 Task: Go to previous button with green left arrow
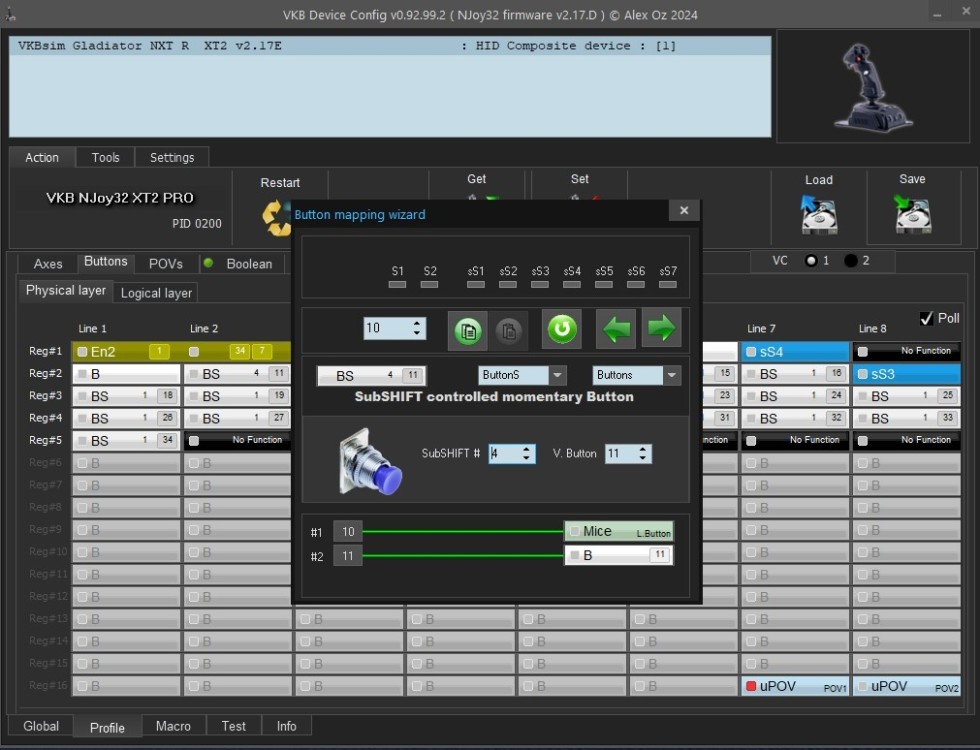[616, 328]
